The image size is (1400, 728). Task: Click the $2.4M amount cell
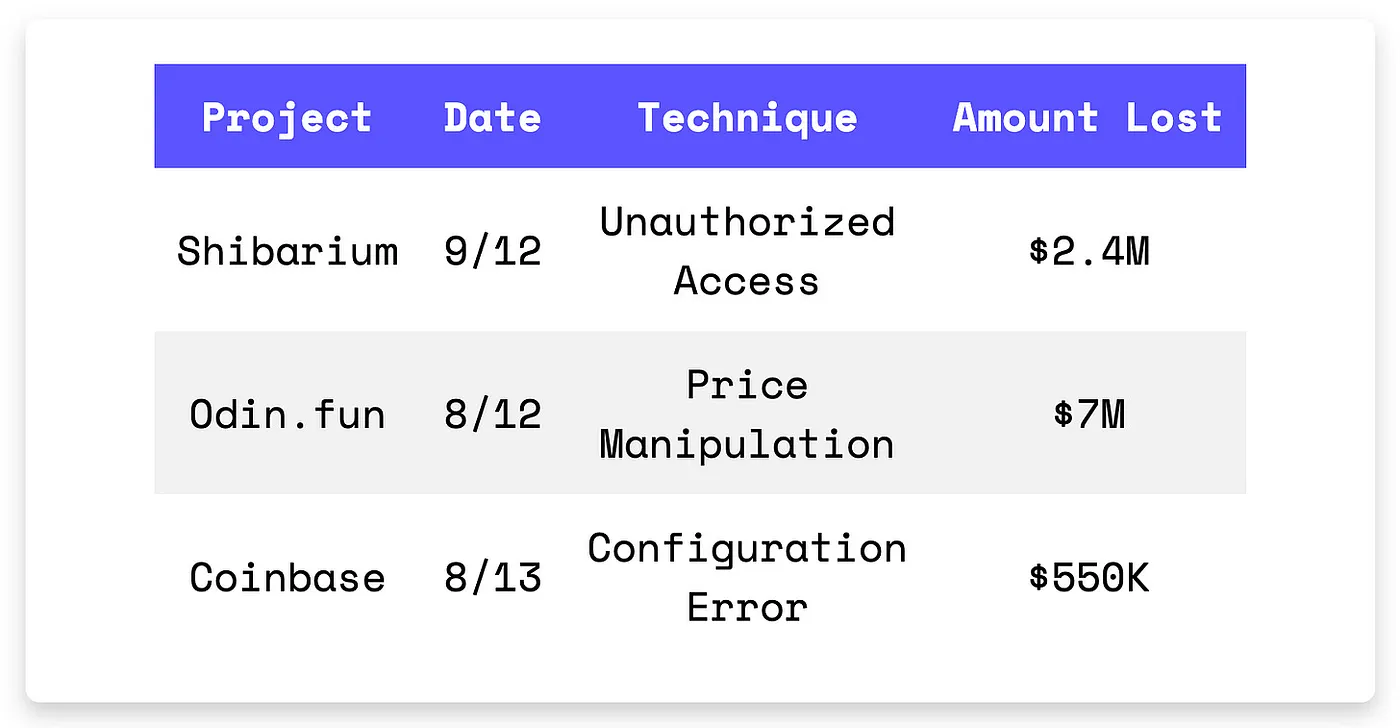(1089, 250)
